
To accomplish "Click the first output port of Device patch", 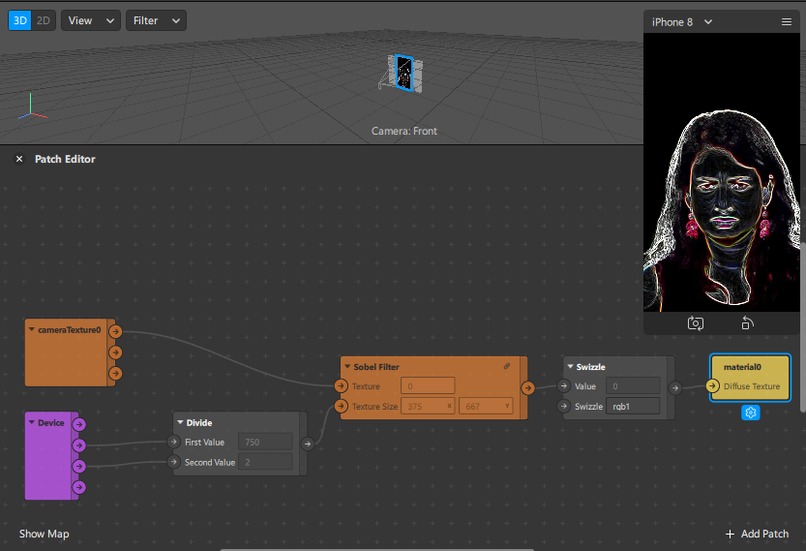I will [x=79, y=425].
